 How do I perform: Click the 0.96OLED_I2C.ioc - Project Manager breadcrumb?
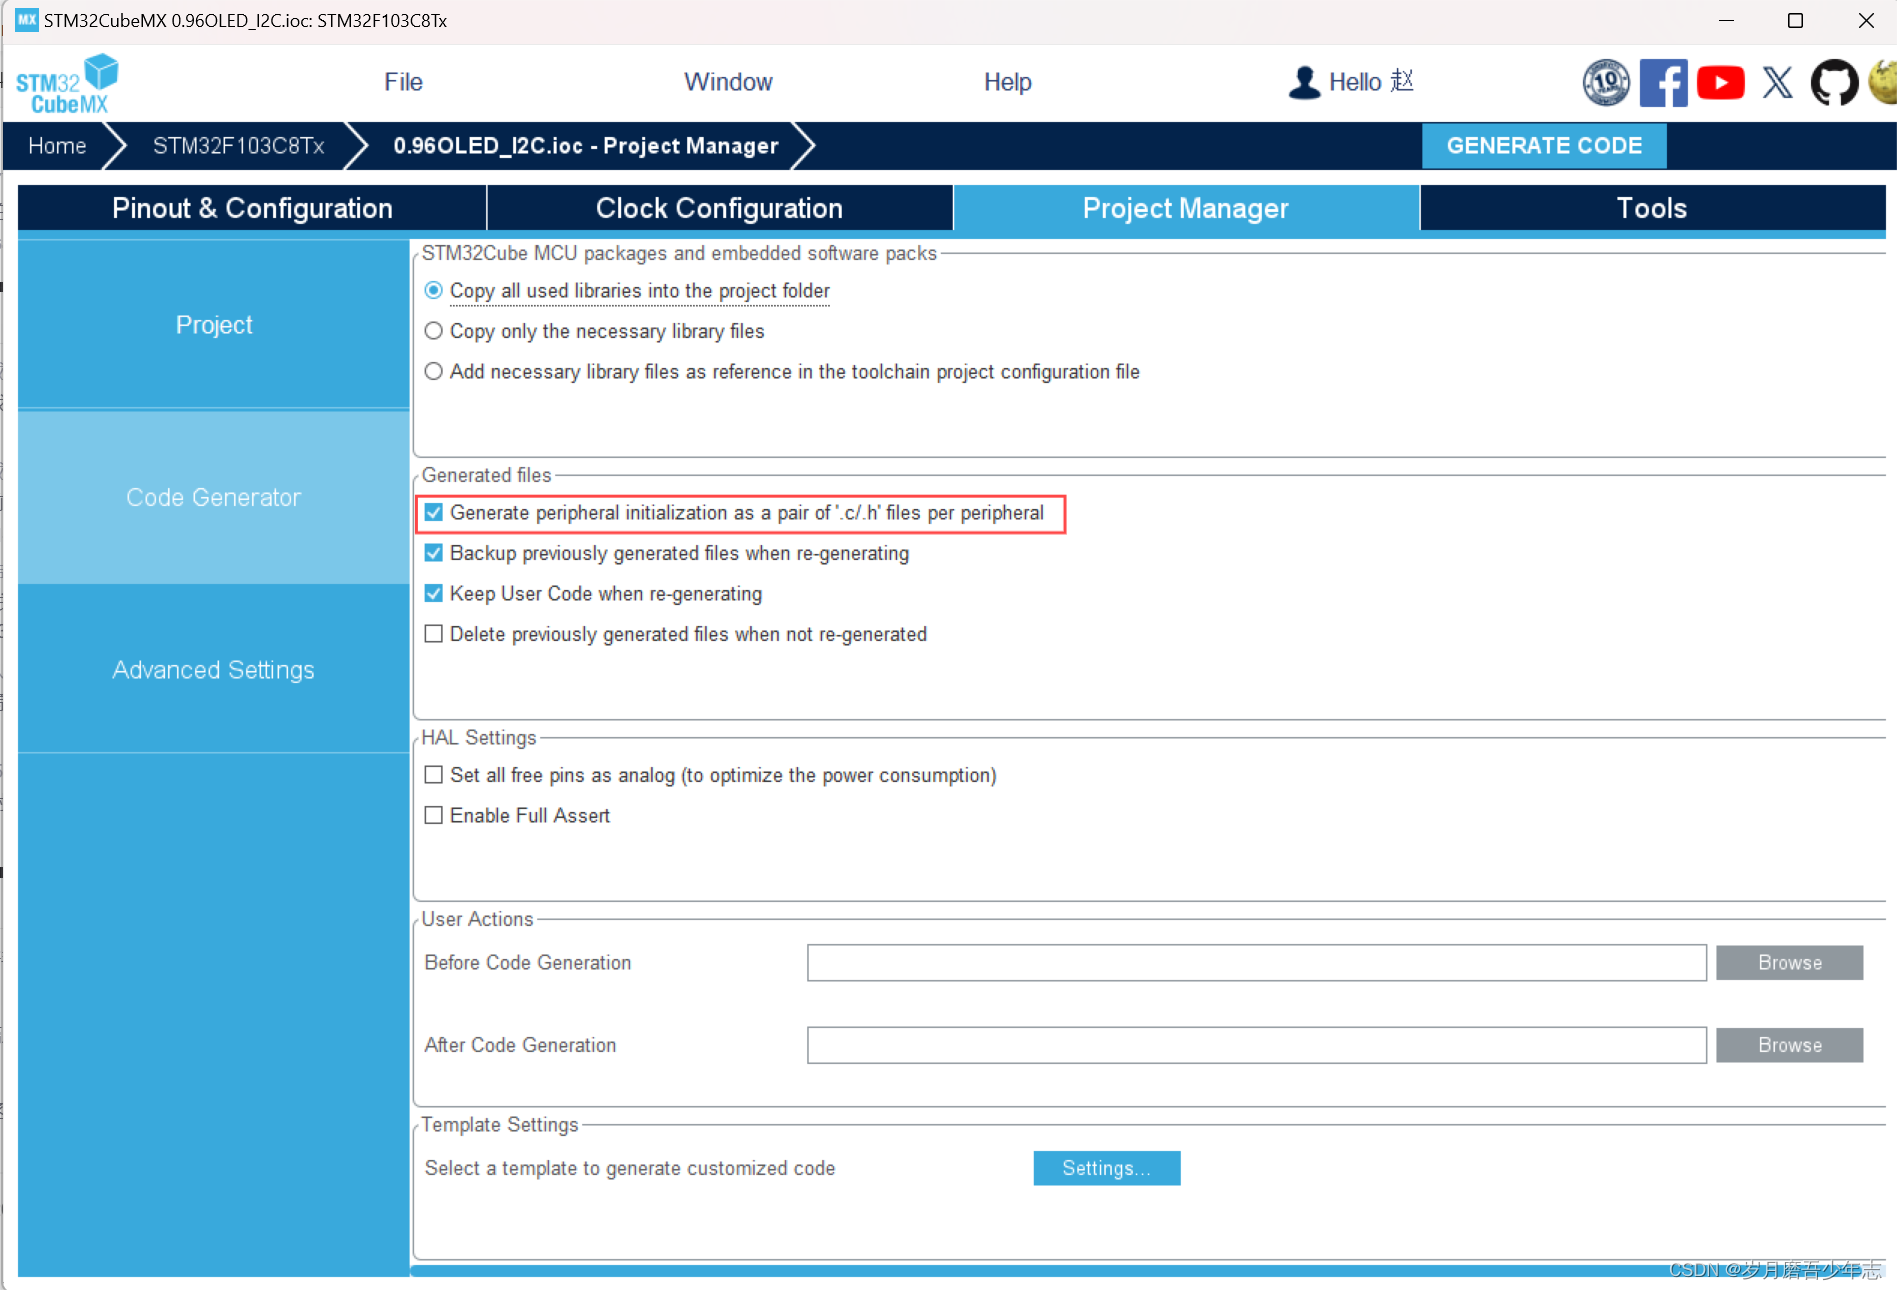pyautogui.click(x=585, y=146)
